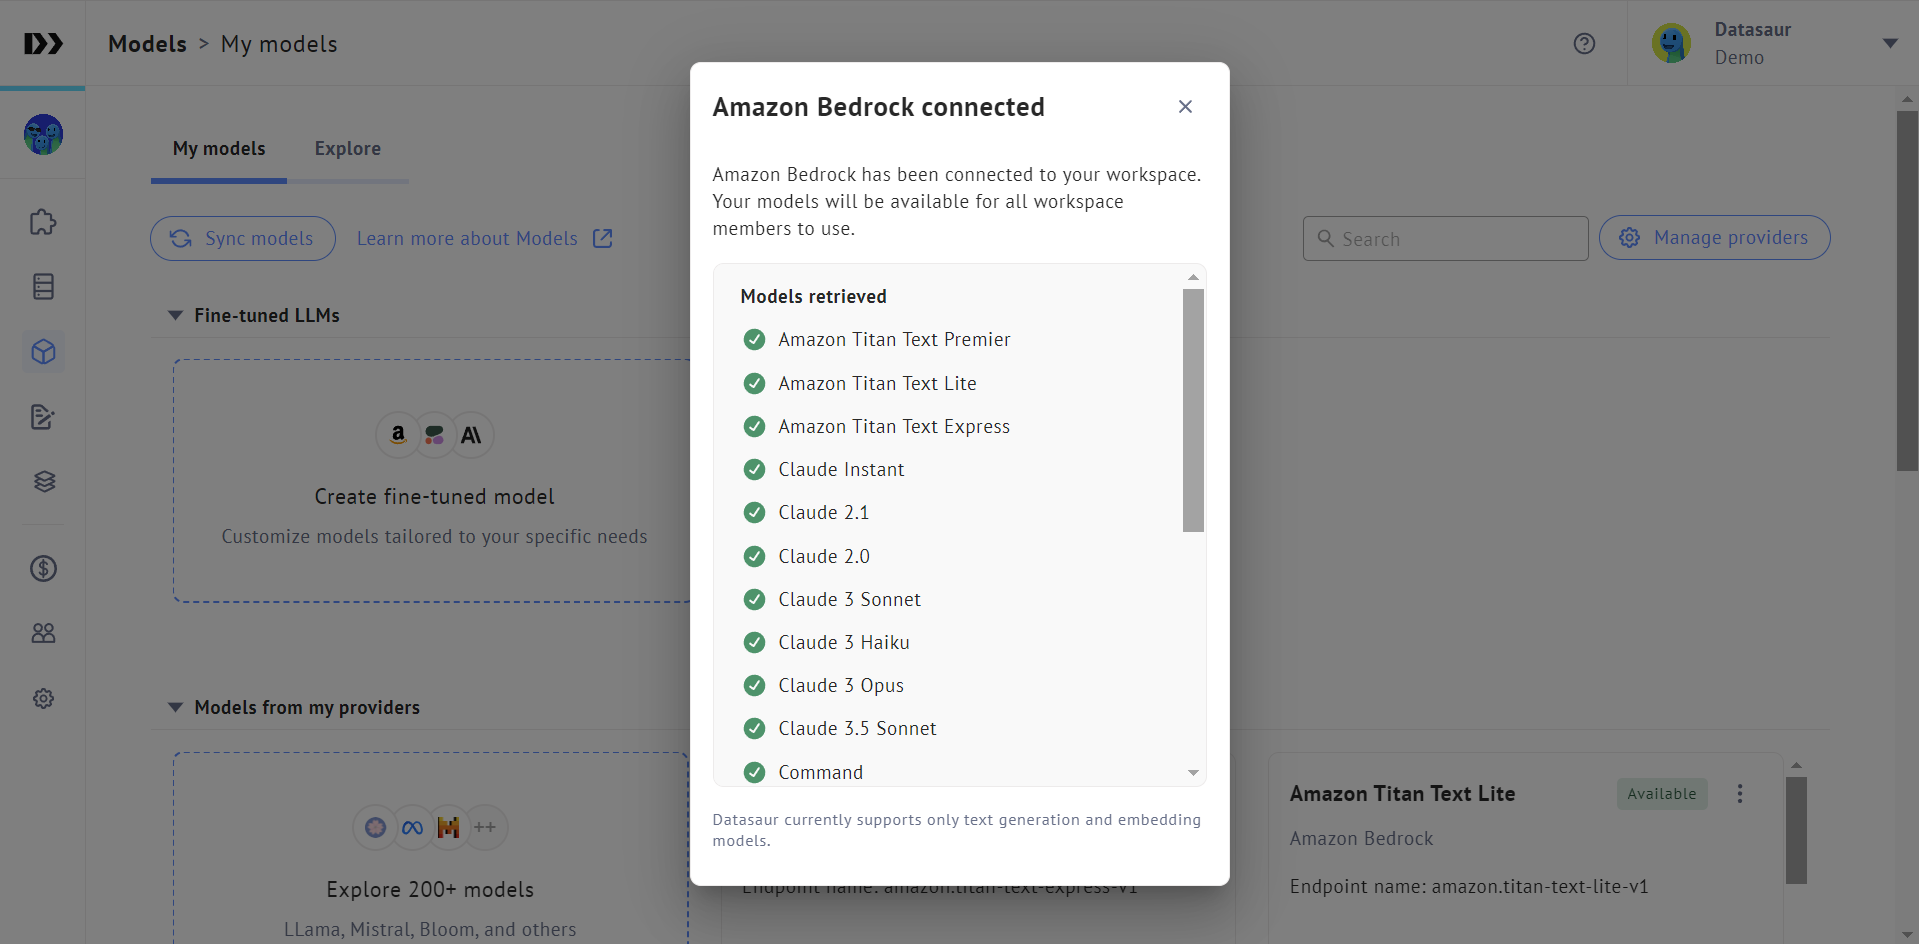Screen dimensions: 1919x944
Task: Click the first round logo in explore card
Action: click(375, 827)
